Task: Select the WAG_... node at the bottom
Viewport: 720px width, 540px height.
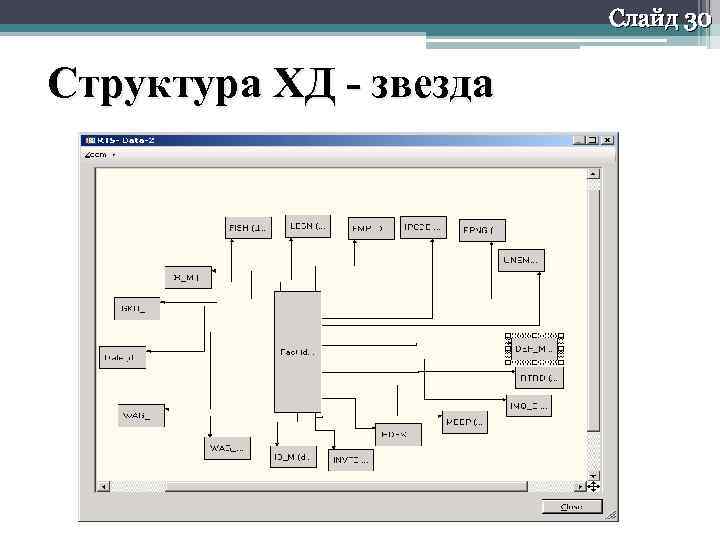Action: click(x=227, y=448)
